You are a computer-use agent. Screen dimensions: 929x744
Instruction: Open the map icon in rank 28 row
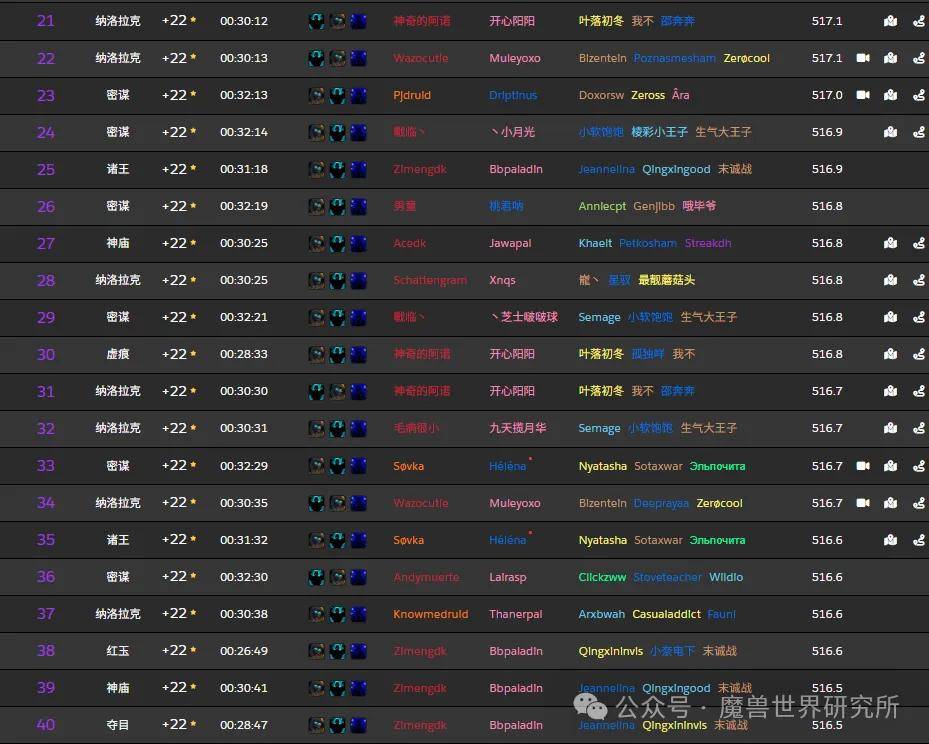click(890, 280)
